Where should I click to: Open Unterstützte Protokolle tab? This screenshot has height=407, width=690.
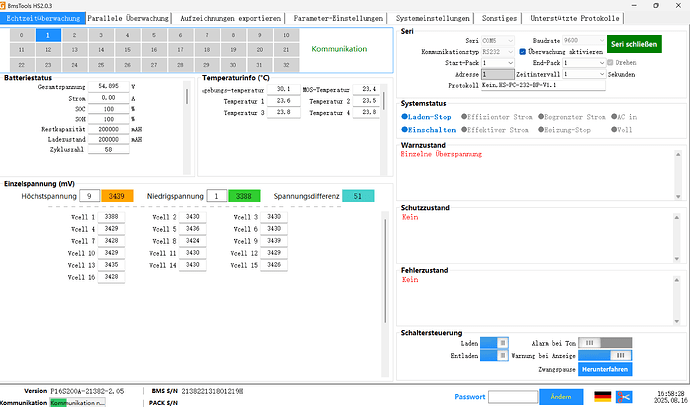click(x=575, y=18)
